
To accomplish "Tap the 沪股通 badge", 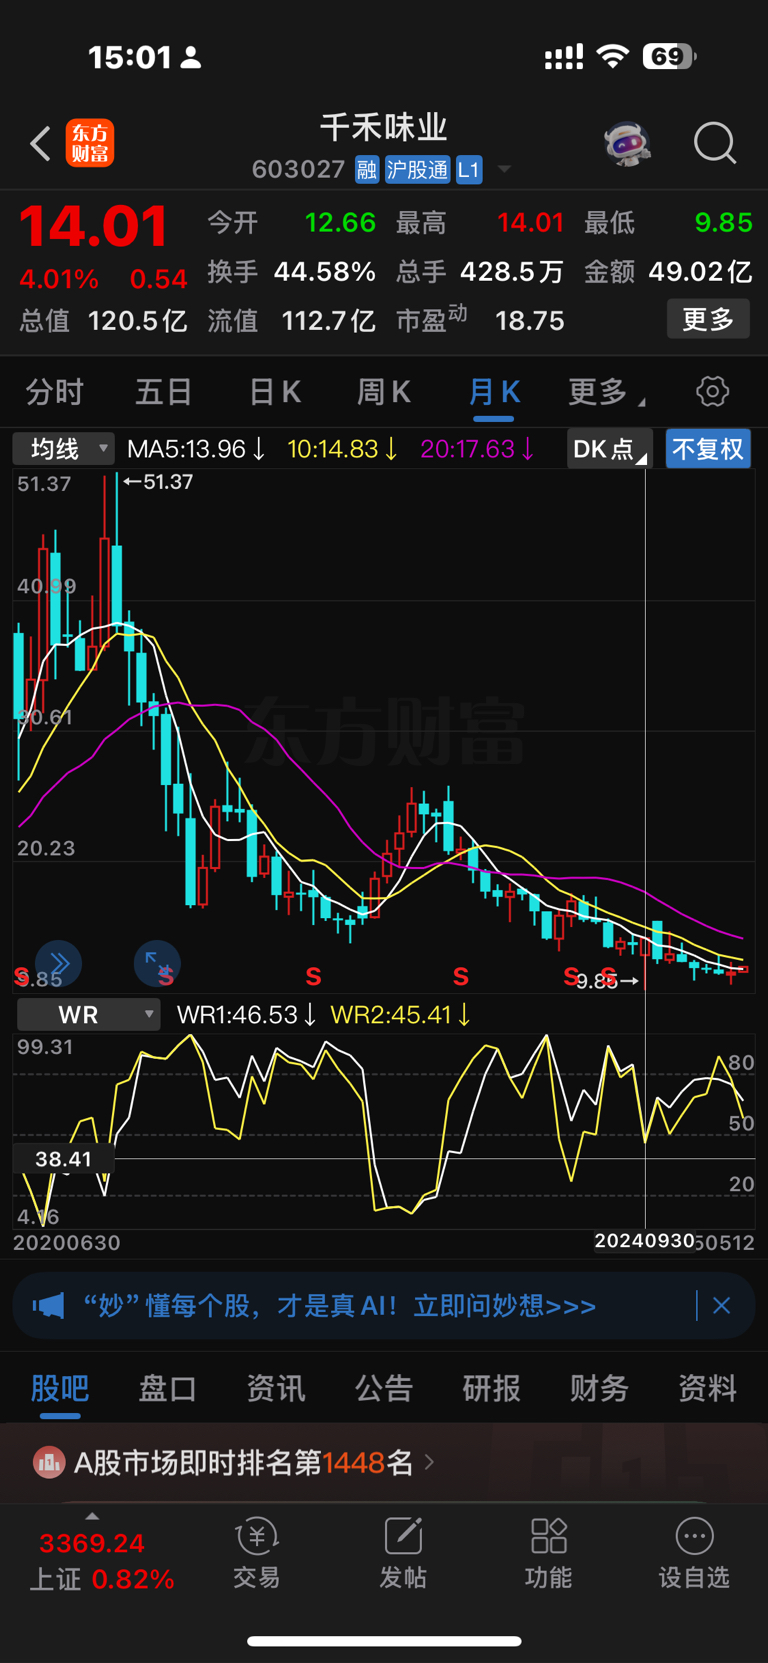I will (x=418, y=170).
